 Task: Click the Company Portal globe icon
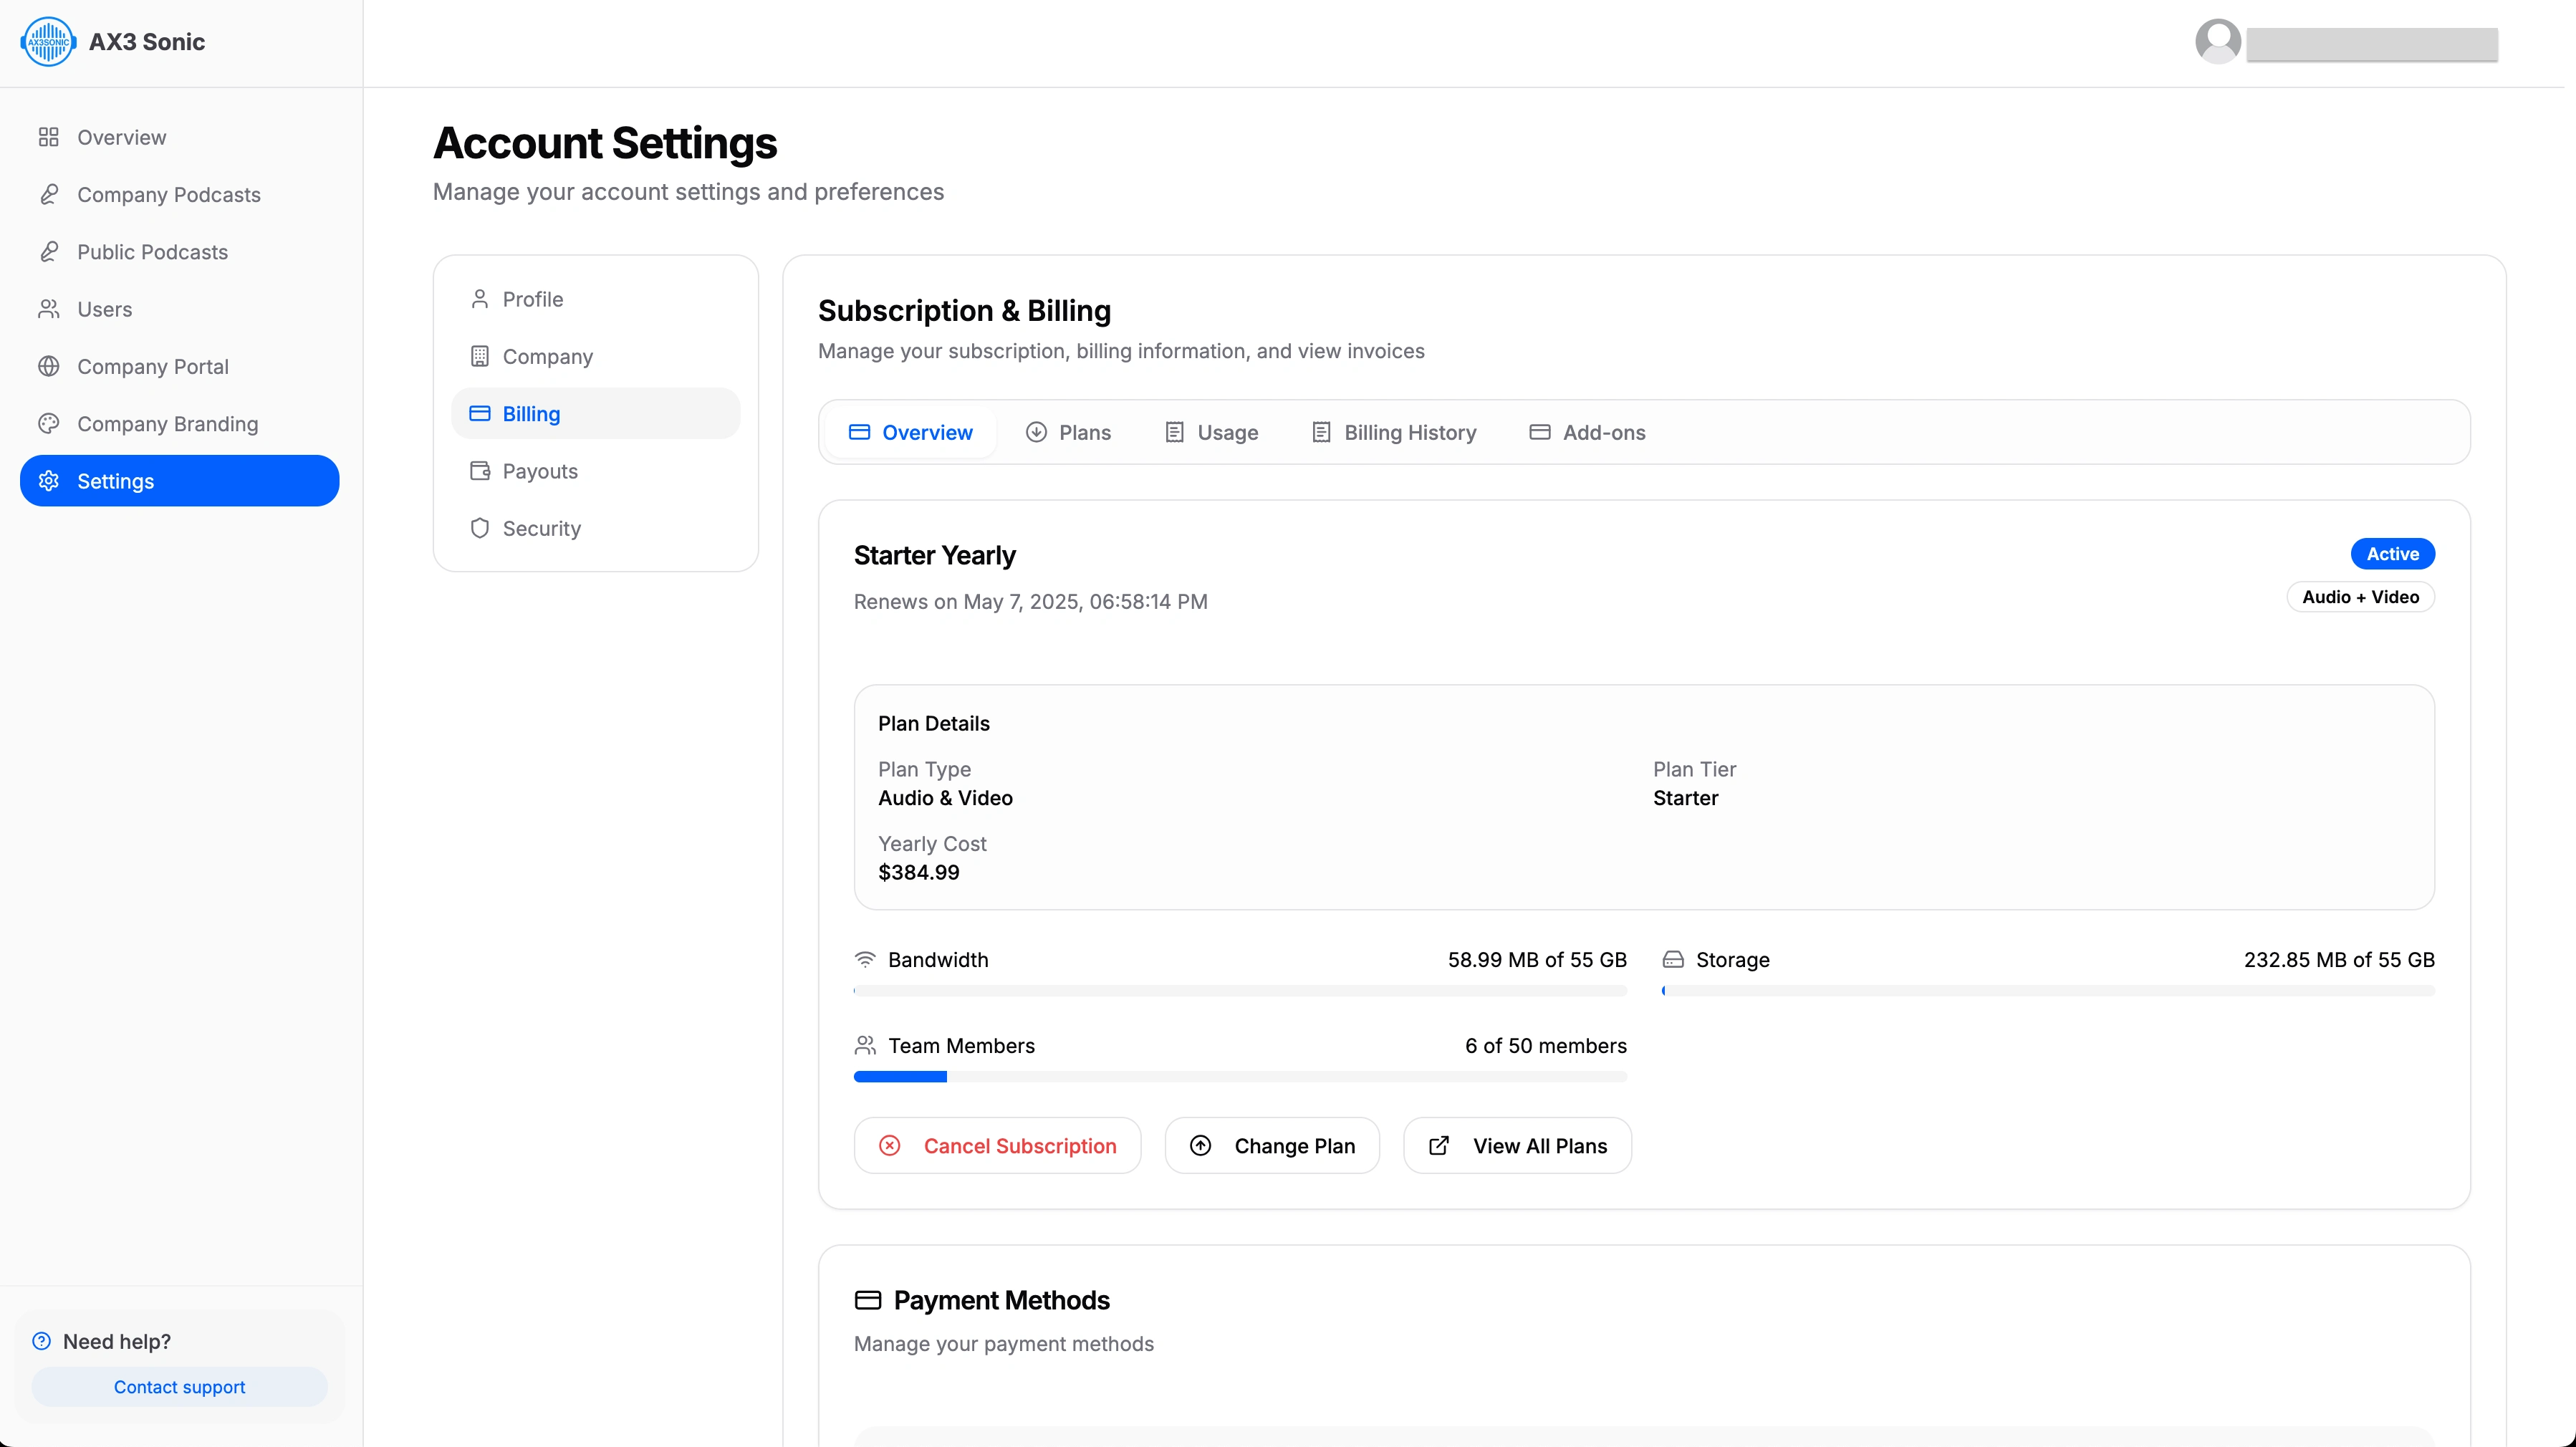48,366
